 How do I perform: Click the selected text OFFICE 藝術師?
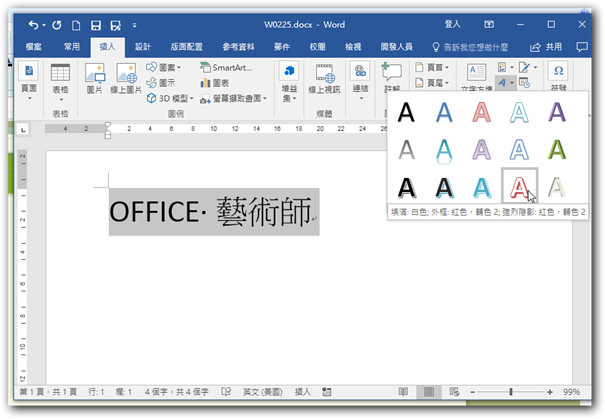click(x=214, y=211)
